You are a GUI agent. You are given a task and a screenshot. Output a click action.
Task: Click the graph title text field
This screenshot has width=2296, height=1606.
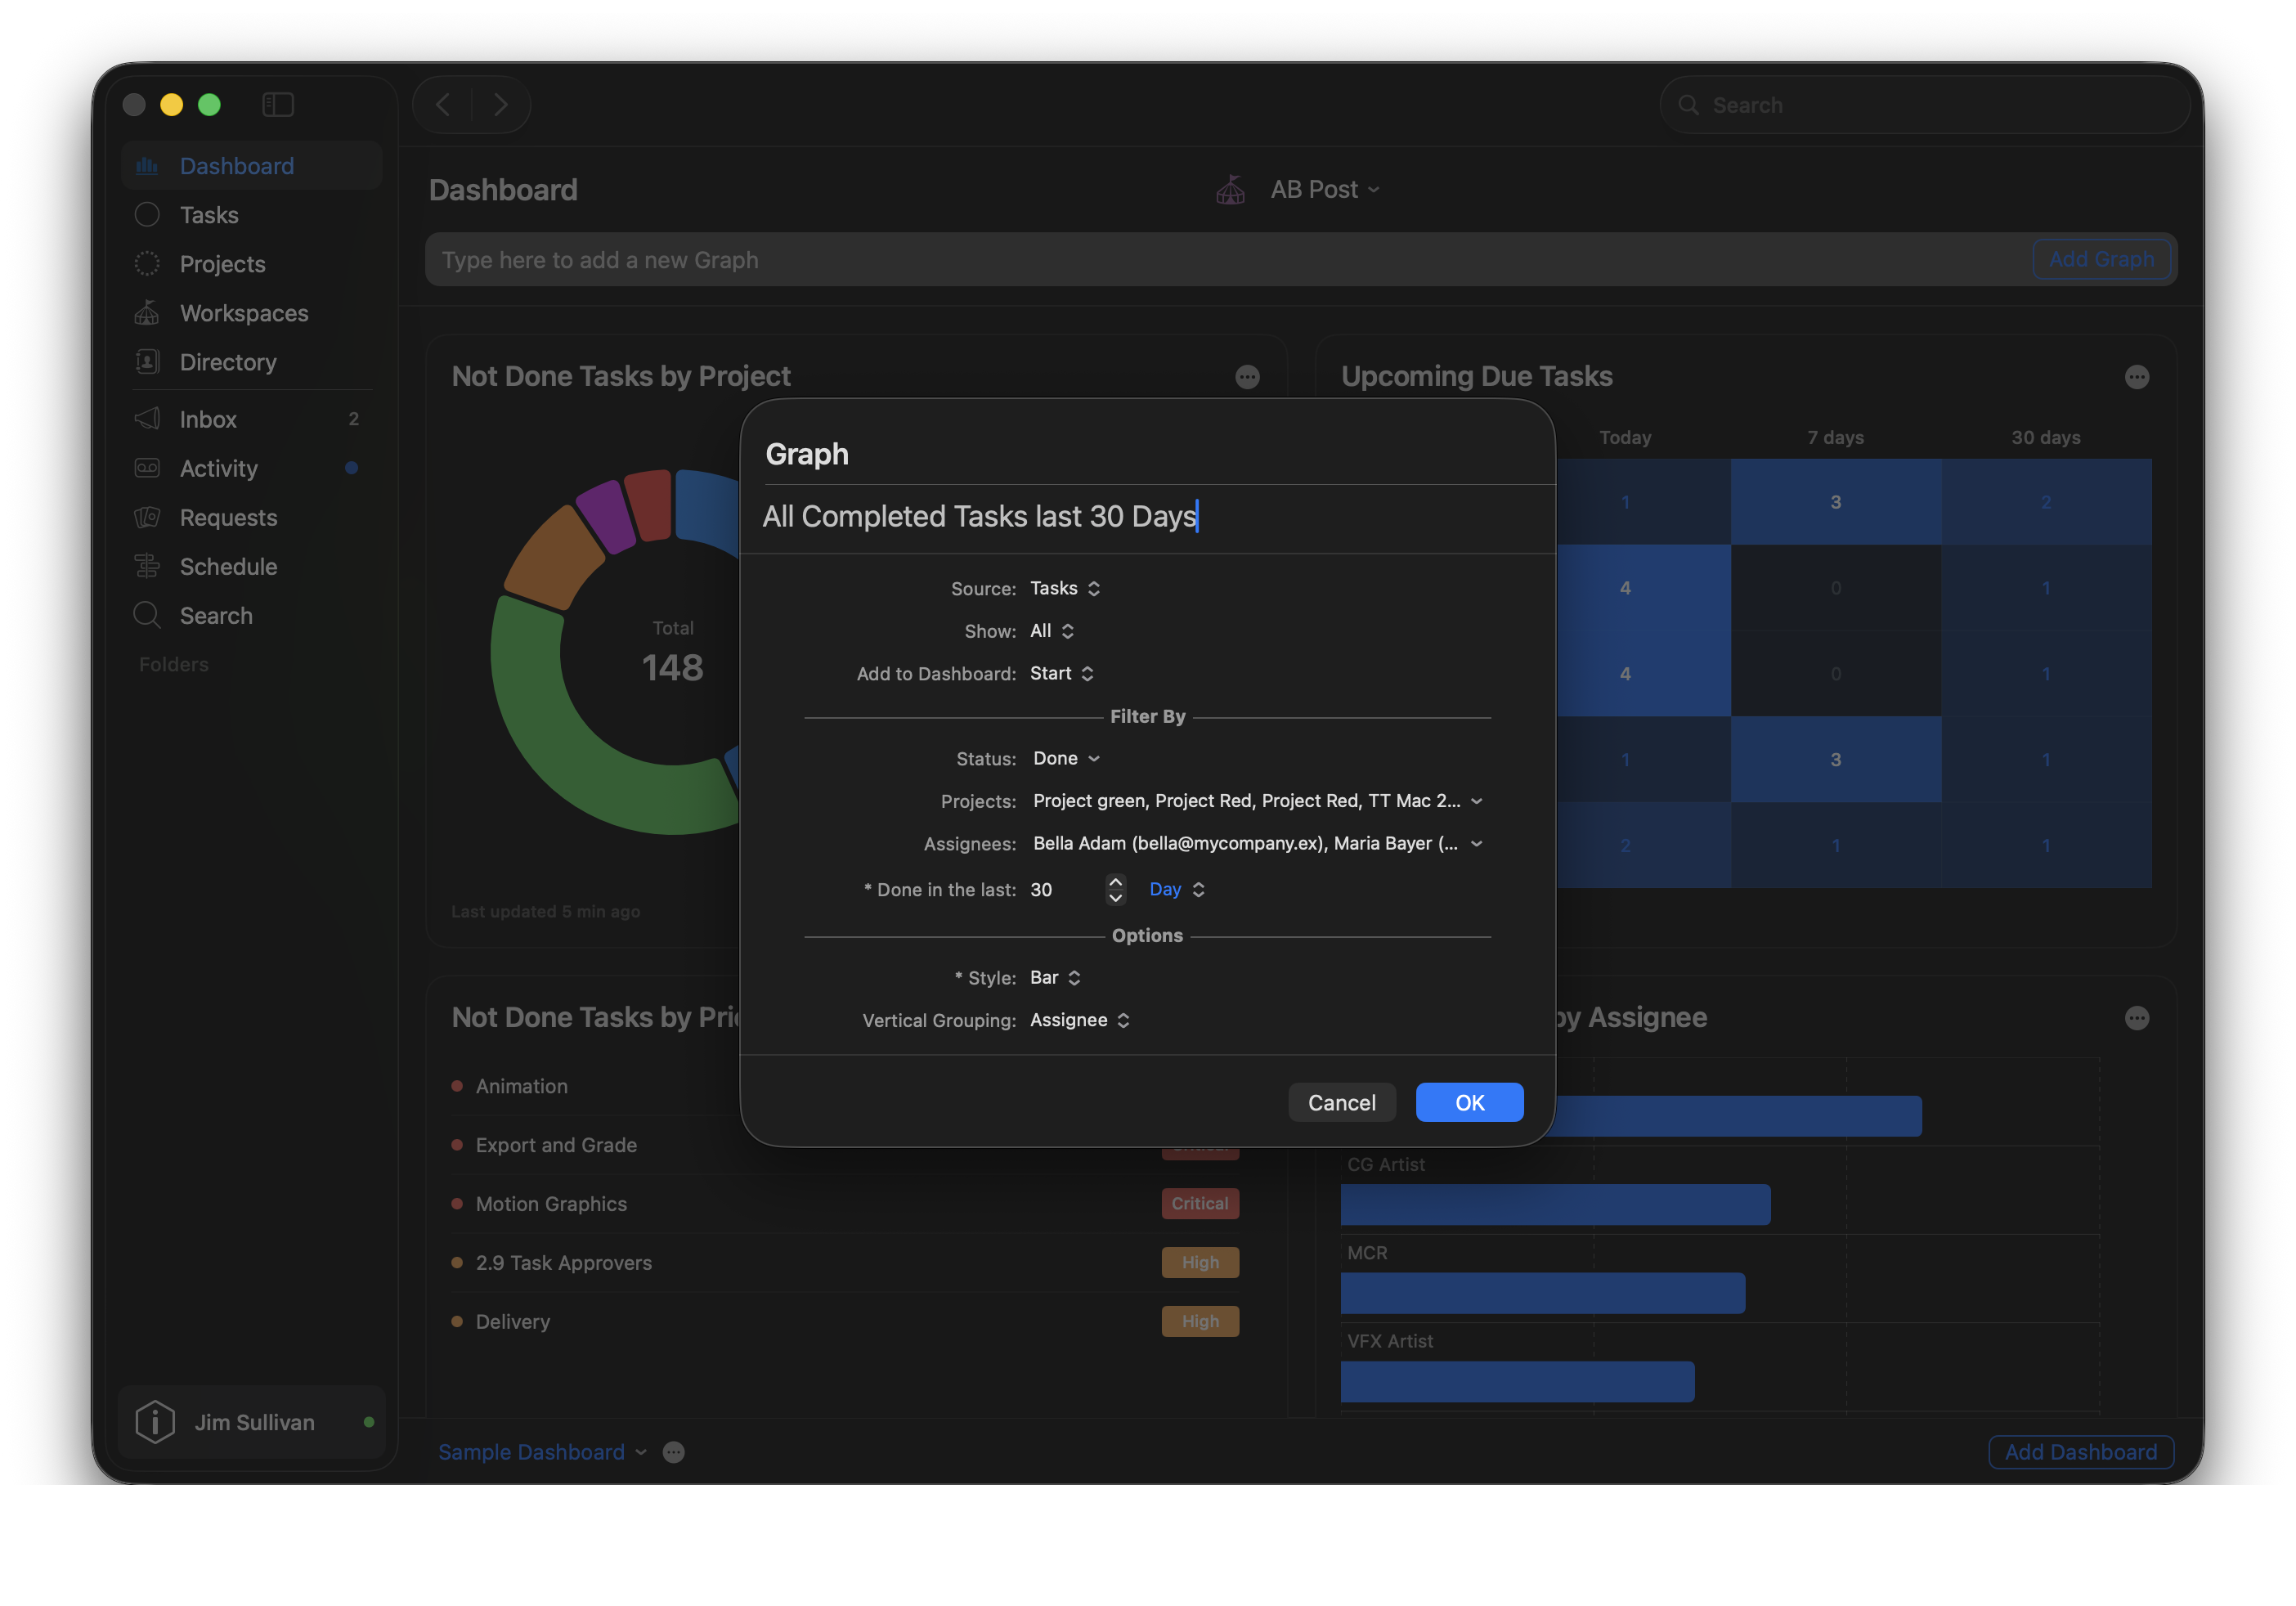click(x=1147, y=516)
